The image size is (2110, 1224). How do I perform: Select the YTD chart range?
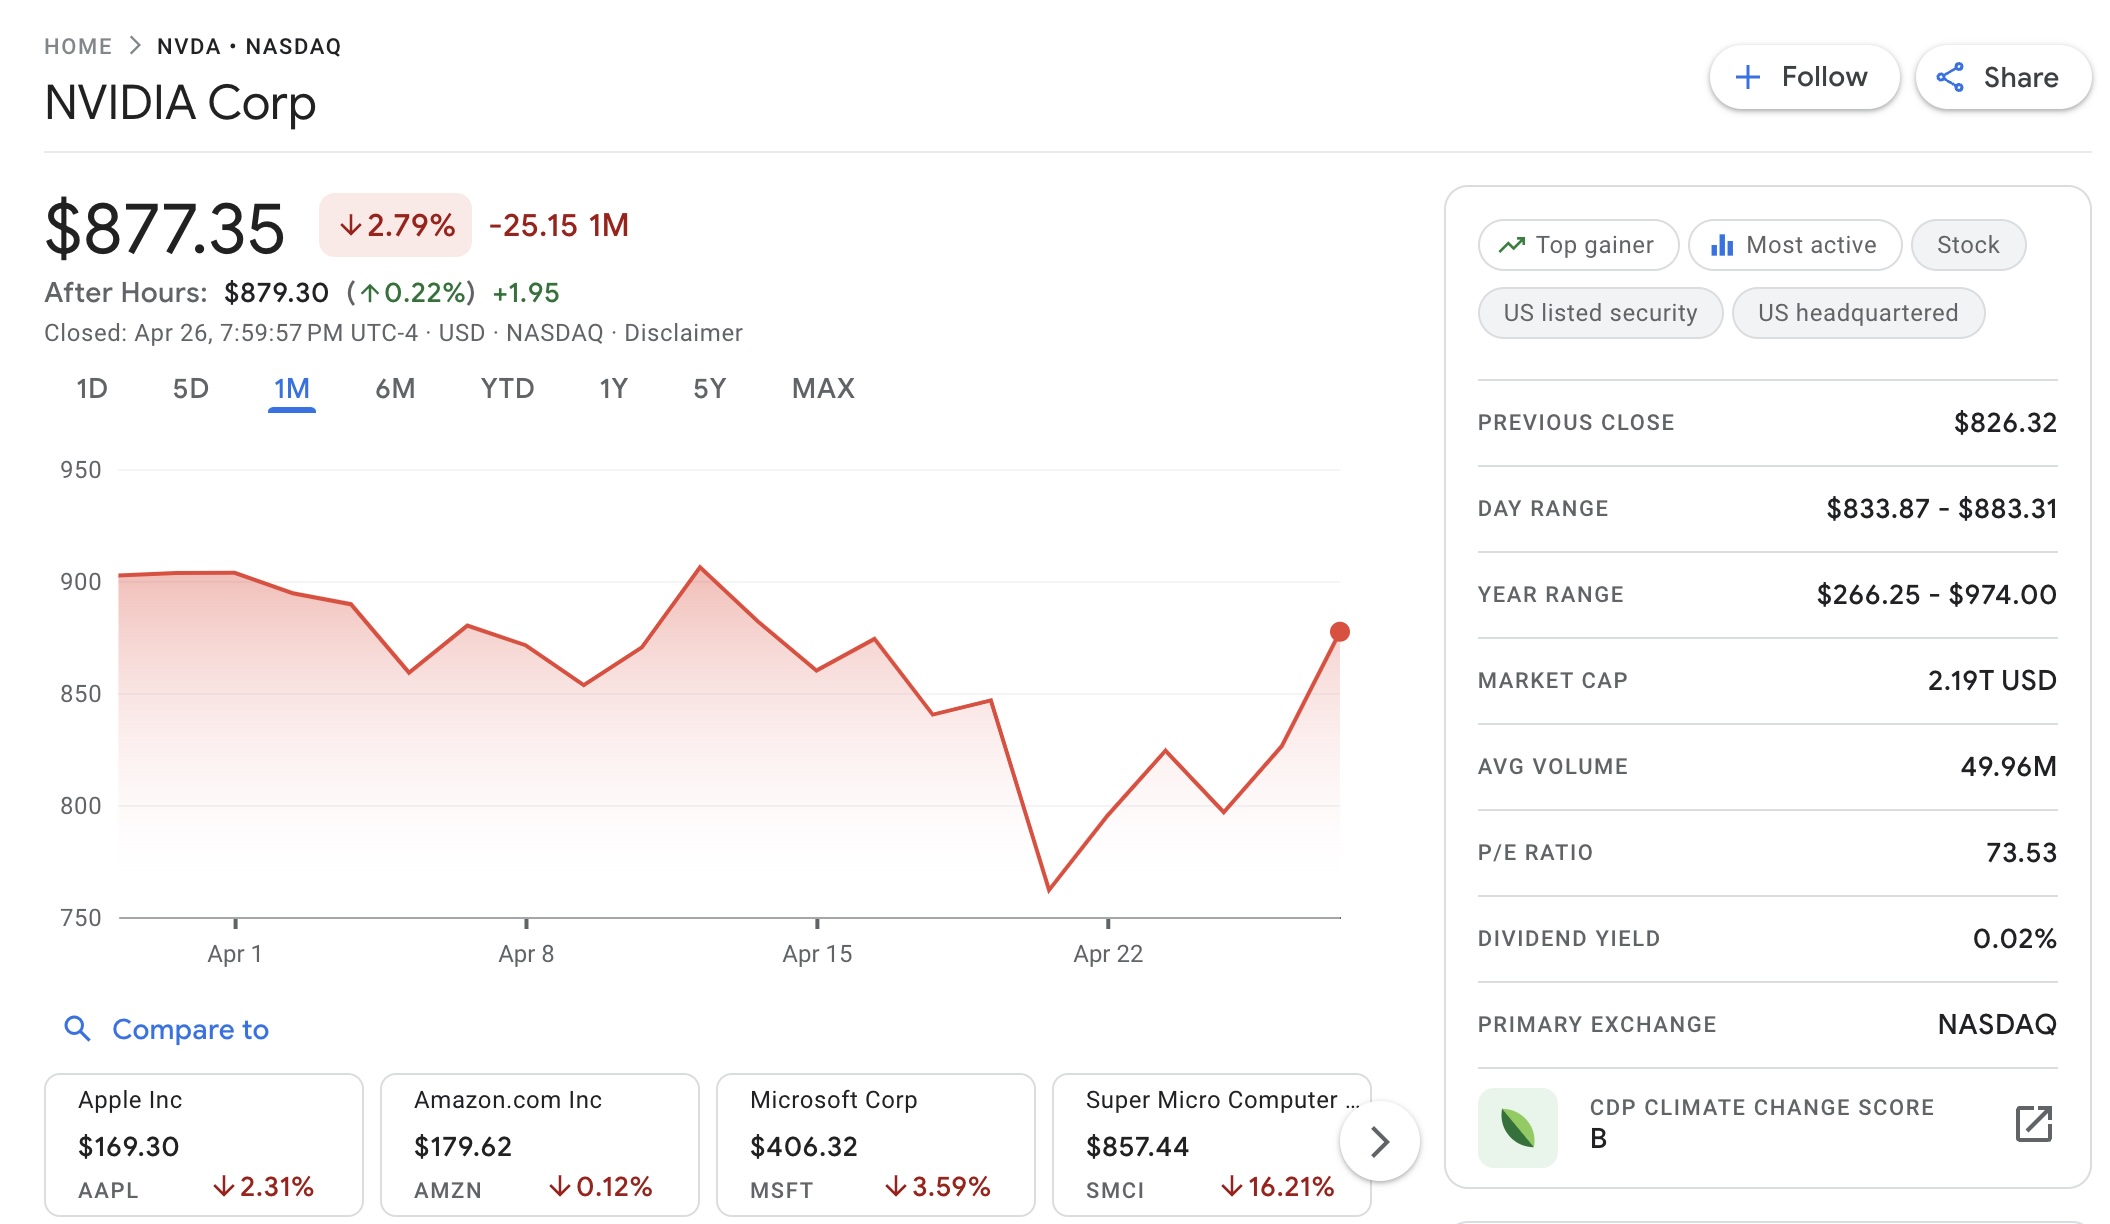[x=507, y=388]
